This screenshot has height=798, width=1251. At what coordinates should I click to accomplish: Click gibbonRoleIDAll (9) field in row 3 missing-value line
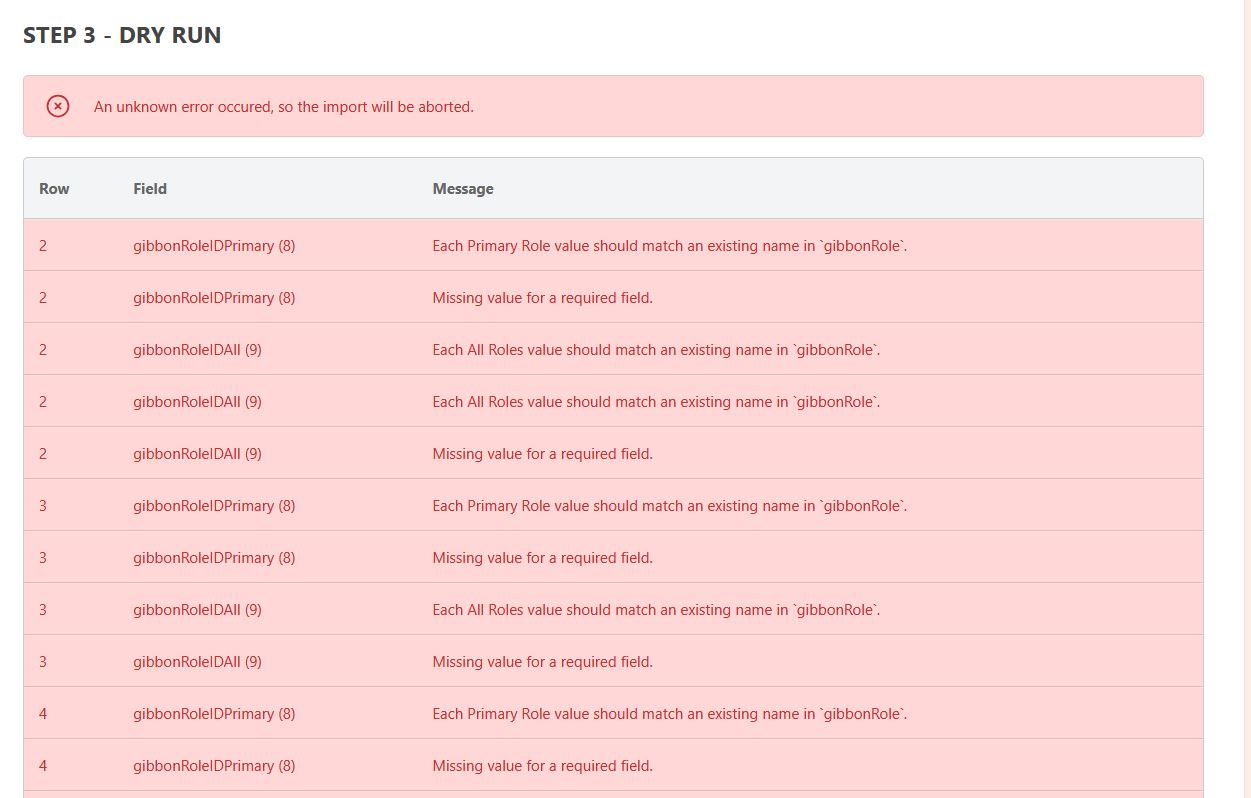197,661
